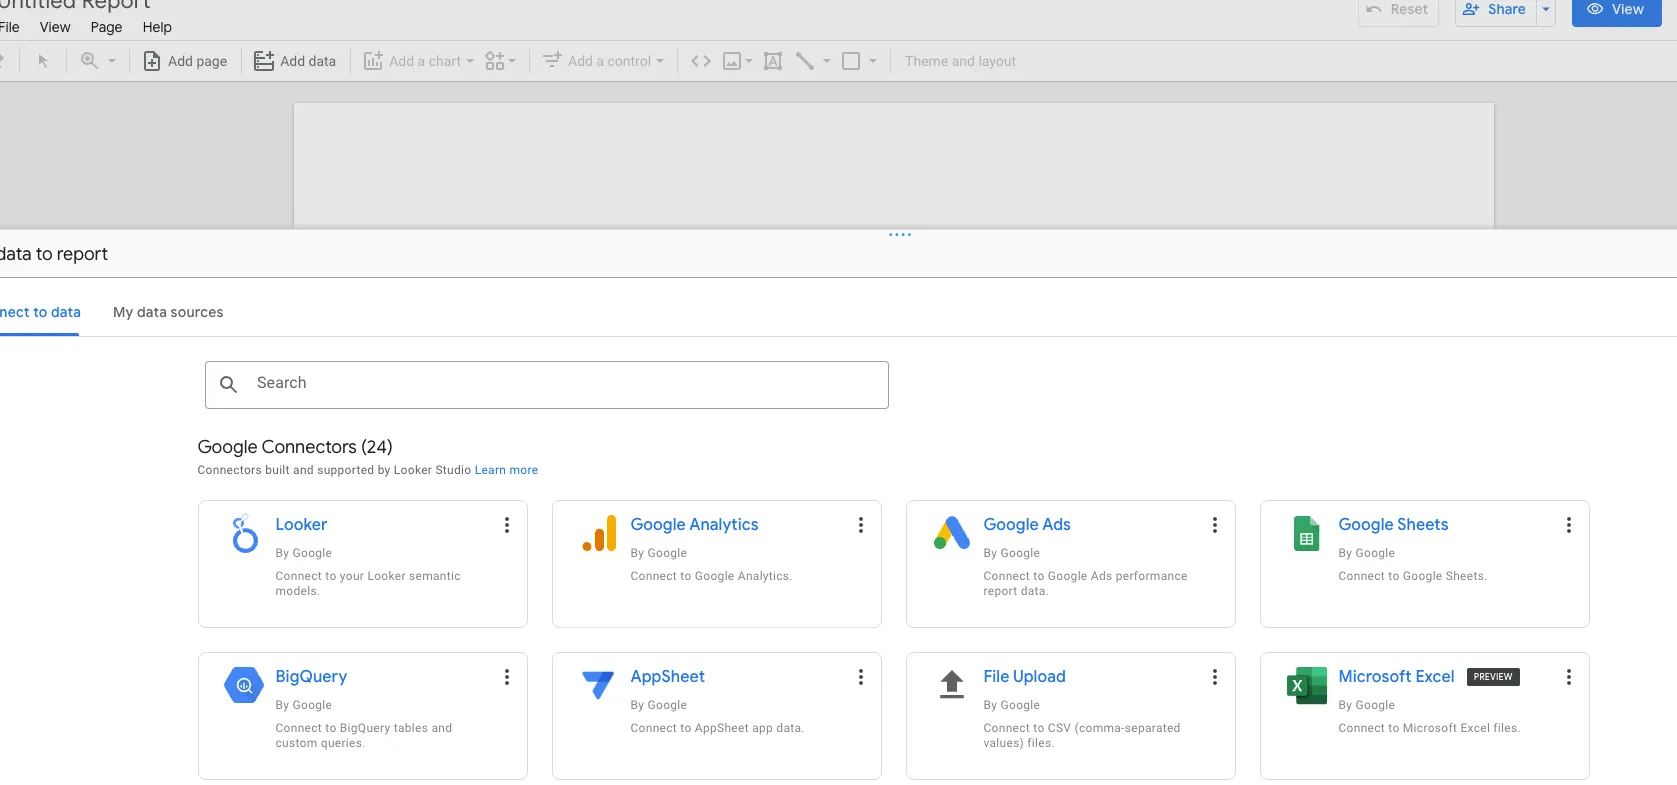This screenshot has height=785, width=1677.
Task: Expand the Share options dropdown arrow
Action: tap(1546, 10)
